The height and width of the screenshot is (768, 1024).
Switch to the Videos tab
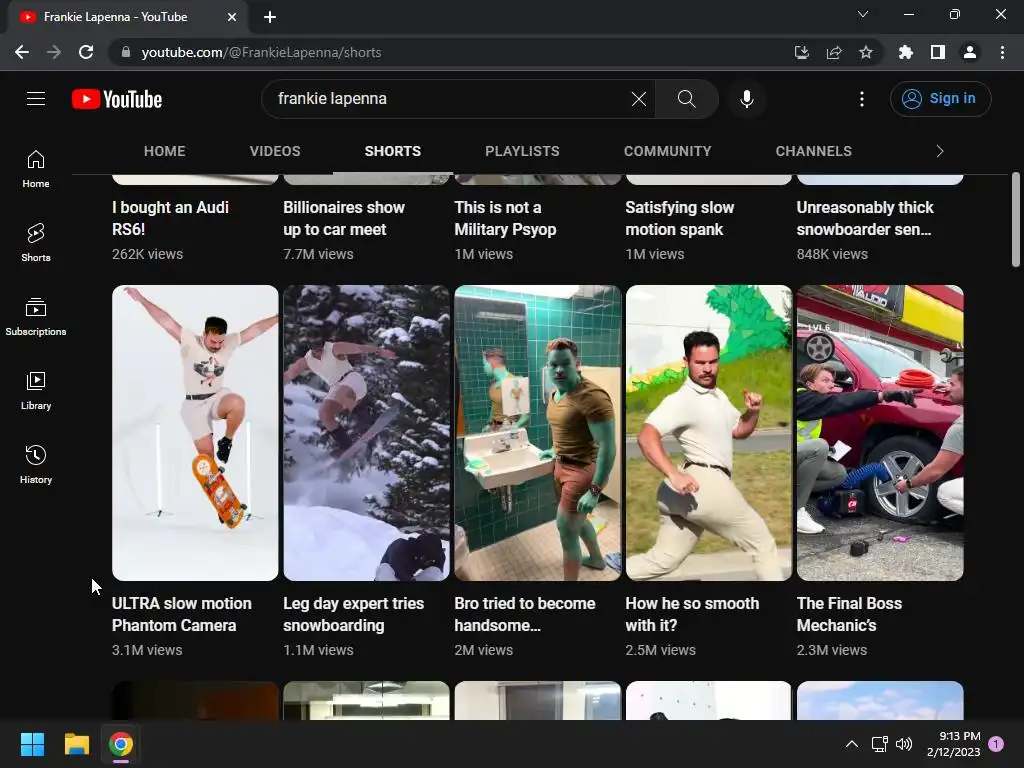[x=275, y=151]
